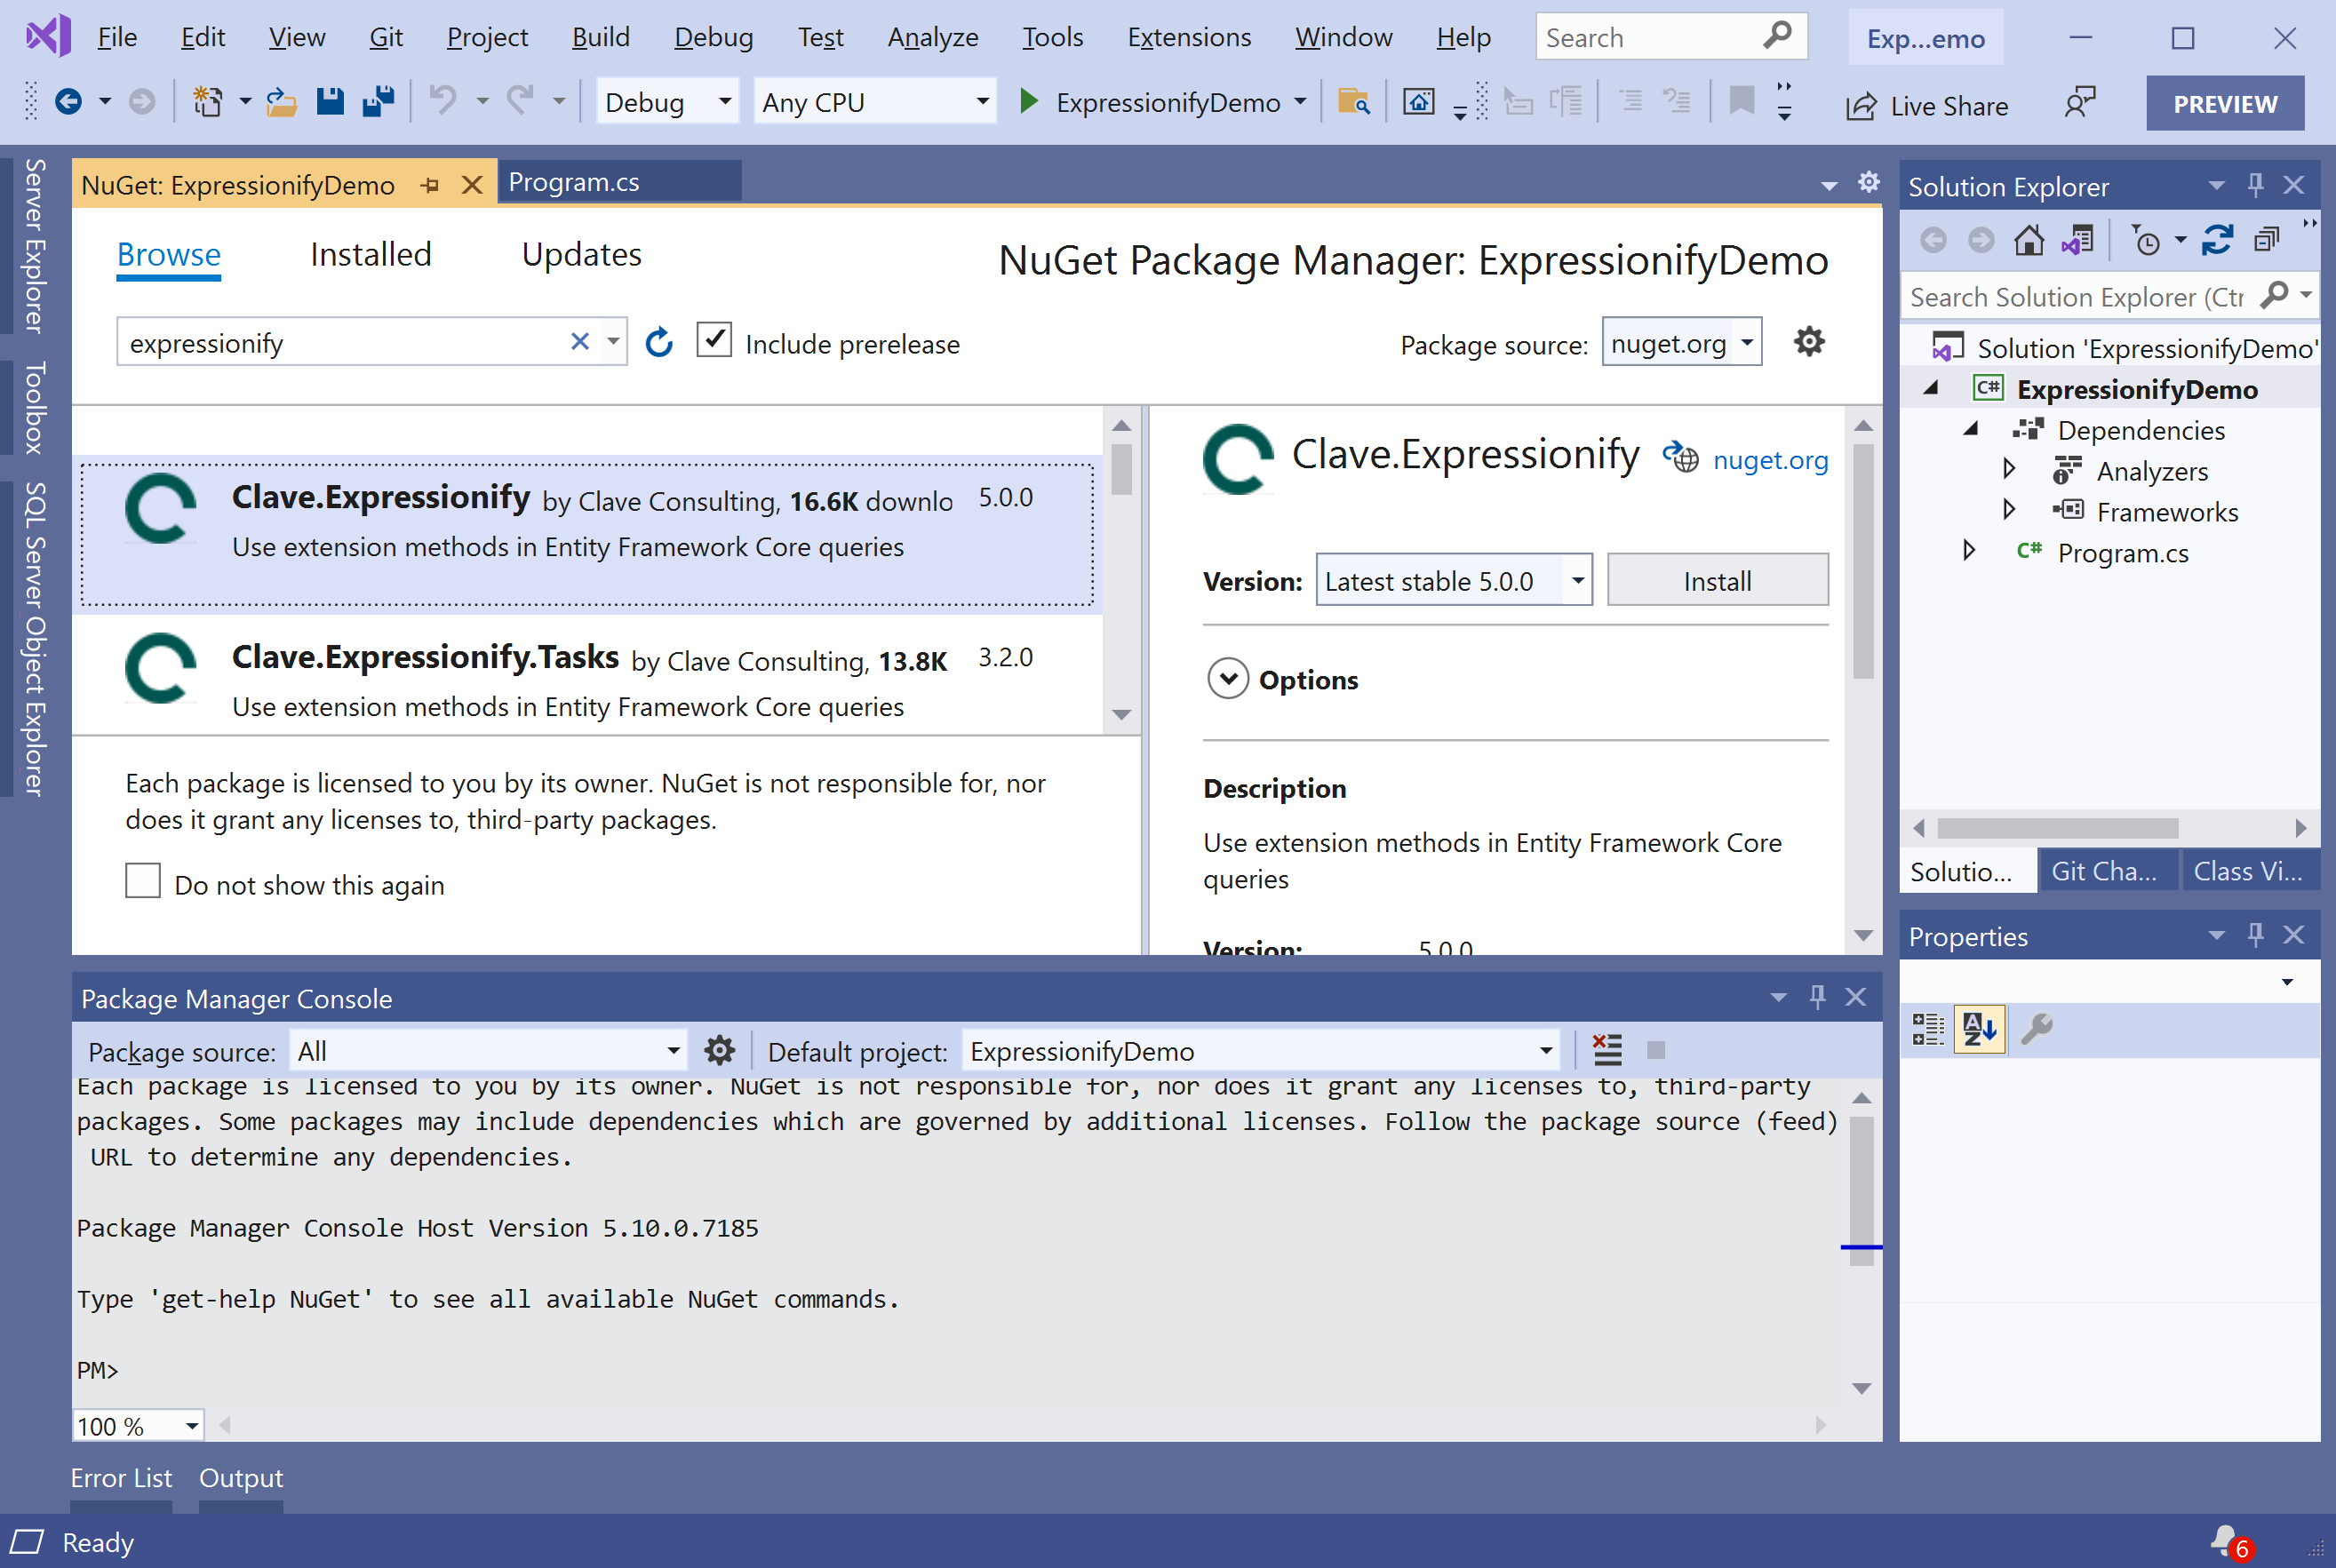Click the Sync with Active Document icon
The image size is (2336, 1568).
[2217, 241]
